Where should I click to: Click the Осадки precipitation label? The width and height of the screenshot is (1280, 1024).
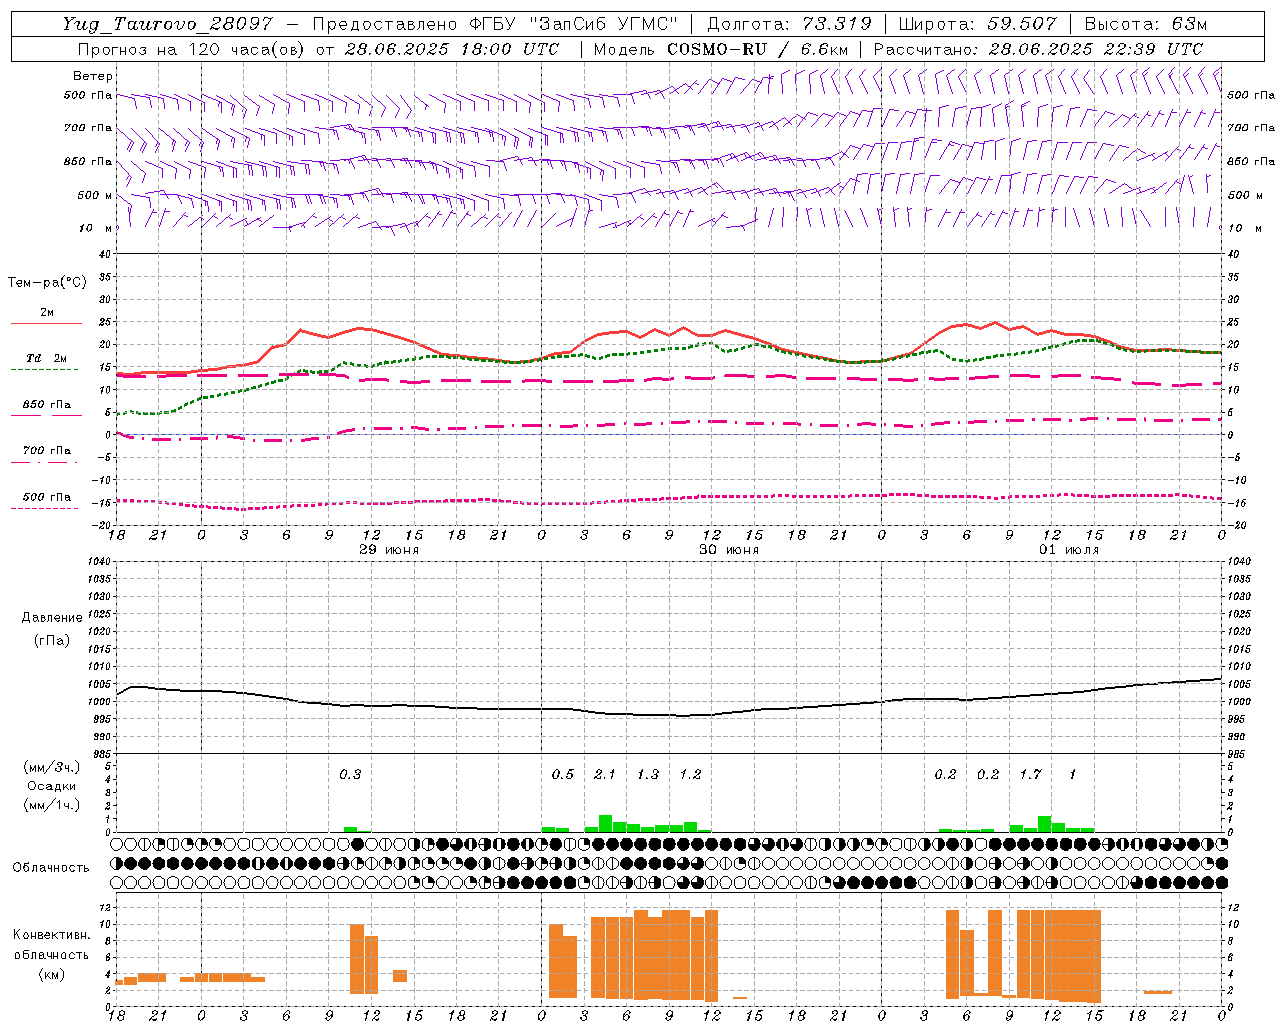(51, 786)
